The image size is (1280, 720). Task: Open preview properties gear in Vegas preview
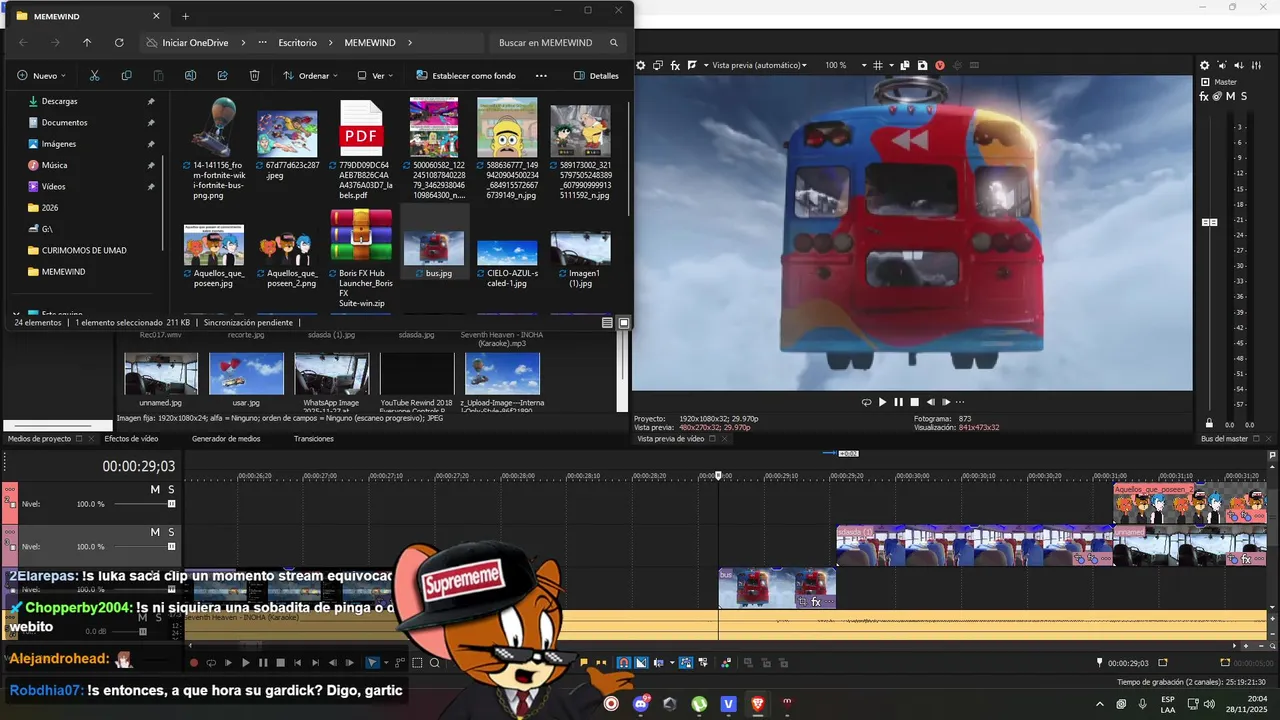pos(641,65)
